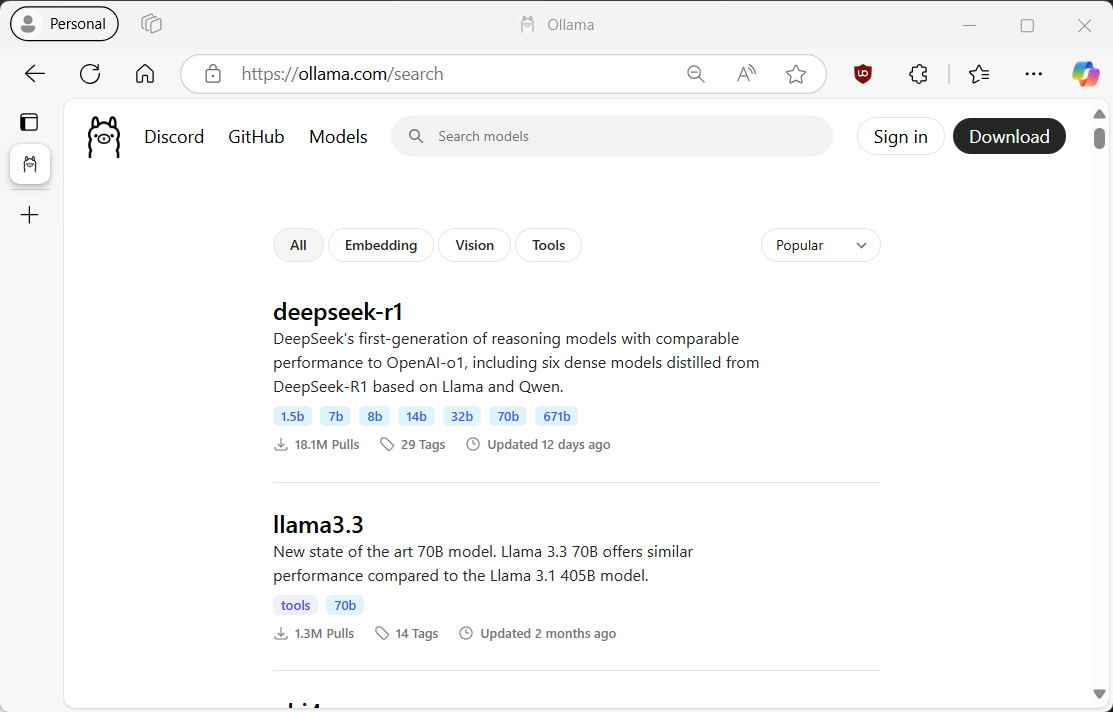The image size is (1113, 712).
Task: Focus the address bar URL
Action: pos(342,74)
